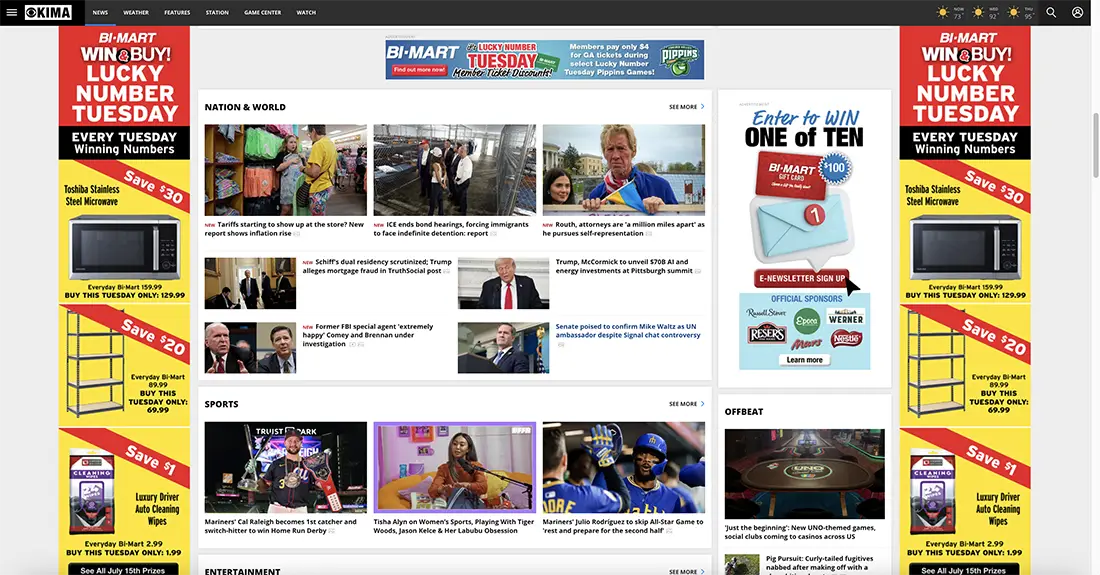Open the Weather menu item

pyautogui.click(x=135, y=13)
